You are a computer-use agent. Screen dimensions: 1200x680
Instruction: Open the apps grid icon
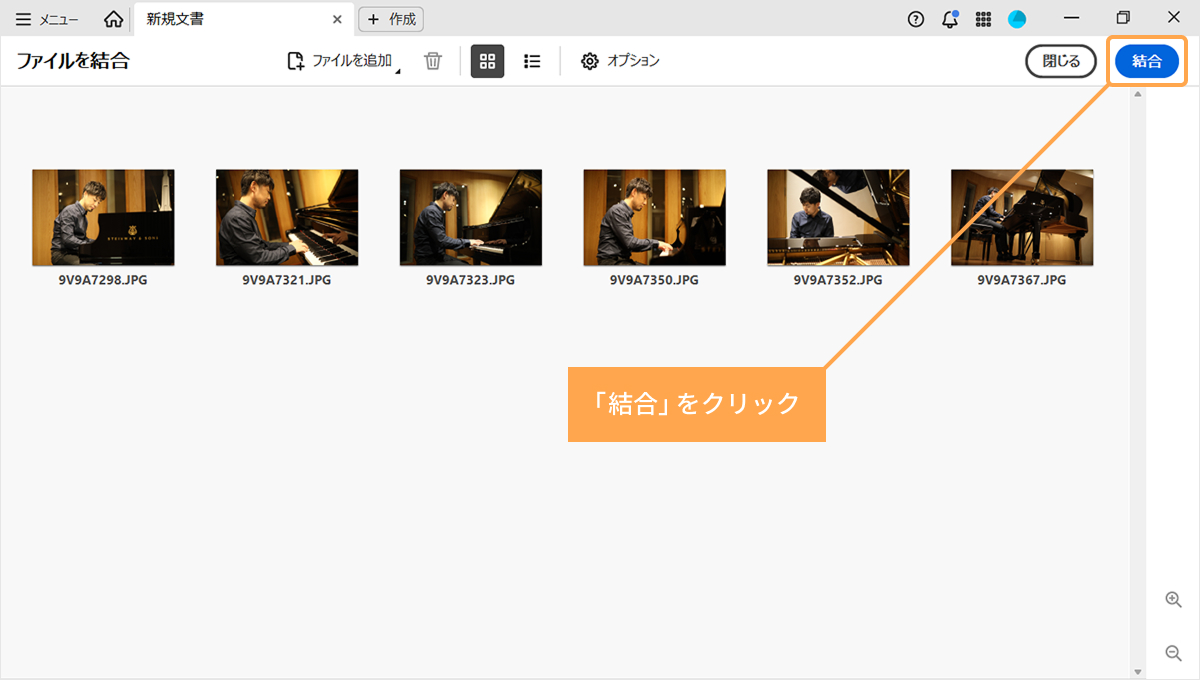click(x=983, y=19)
